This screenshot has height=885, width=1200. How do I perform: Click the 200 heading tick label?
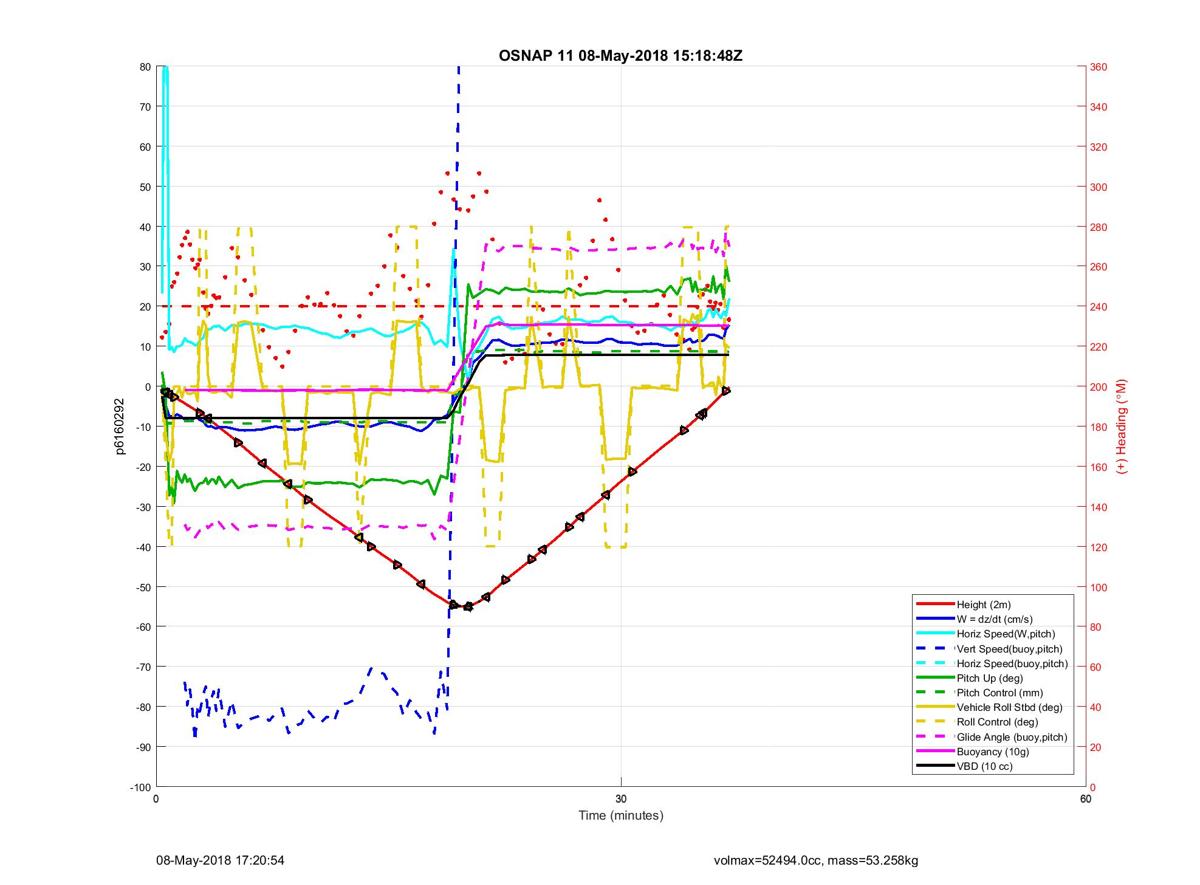tap(1100, 387)
